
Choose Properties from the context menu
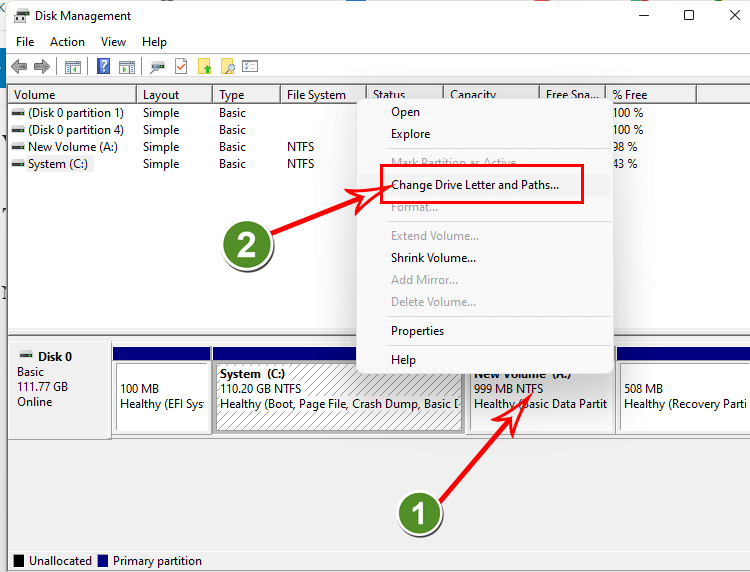coord(485,331)
